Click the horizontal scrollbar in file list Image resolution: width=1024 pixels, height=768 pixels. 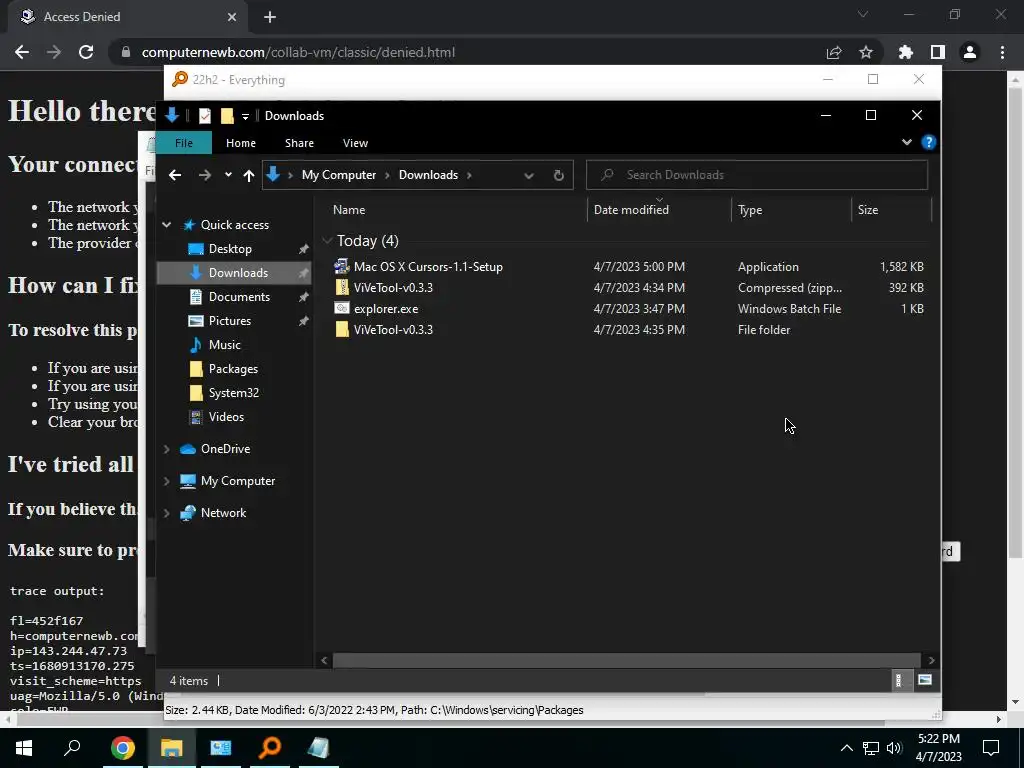click(626, 660)
